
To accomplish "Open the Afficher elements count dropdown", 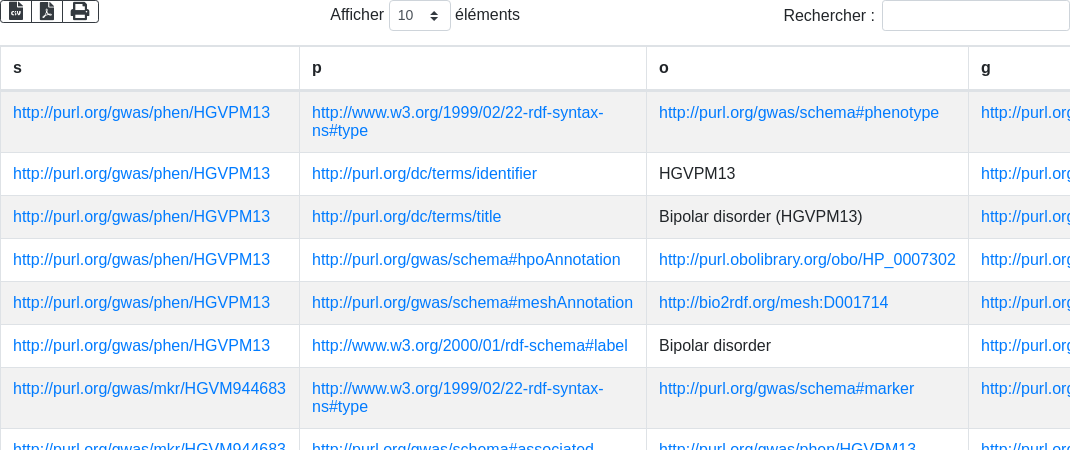I will pyautogui.click(x=420, y=15).
